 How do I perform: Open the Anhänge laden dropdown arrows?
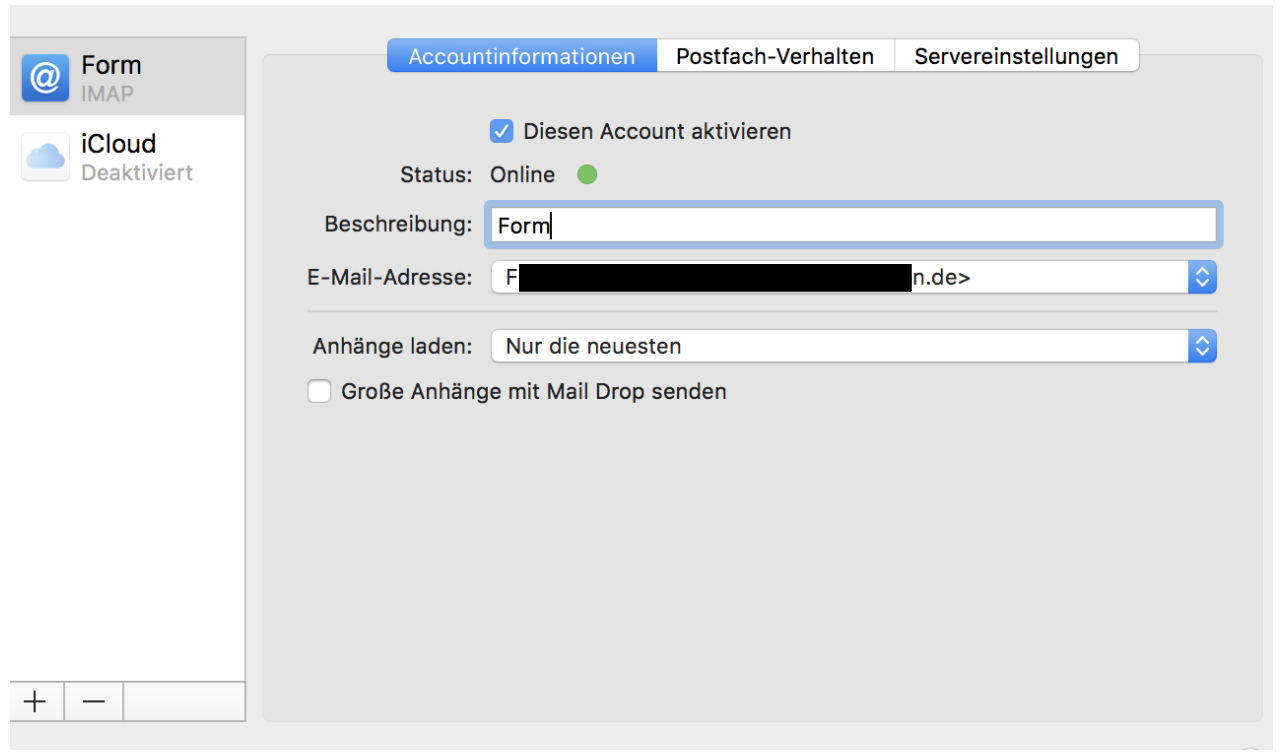pos(1202,347)
